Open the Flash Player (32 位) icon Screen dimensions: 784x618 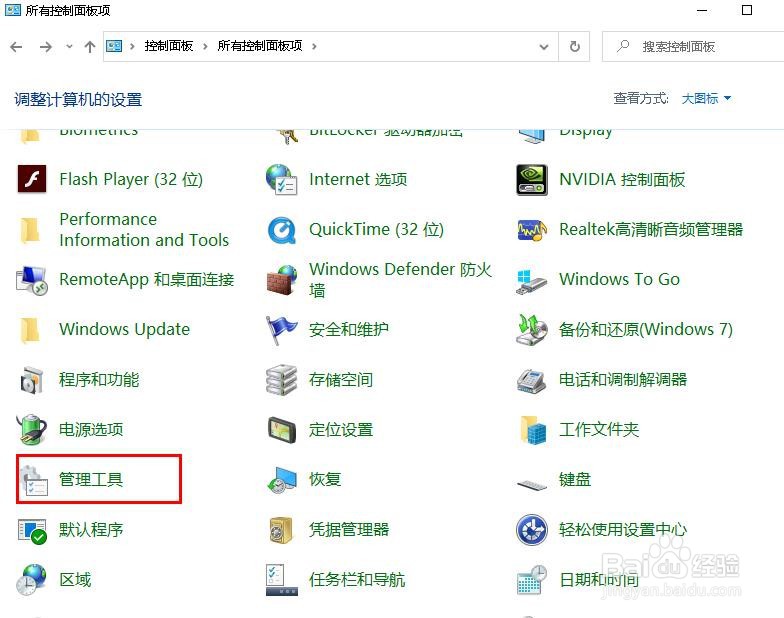[x=32, y=179]
